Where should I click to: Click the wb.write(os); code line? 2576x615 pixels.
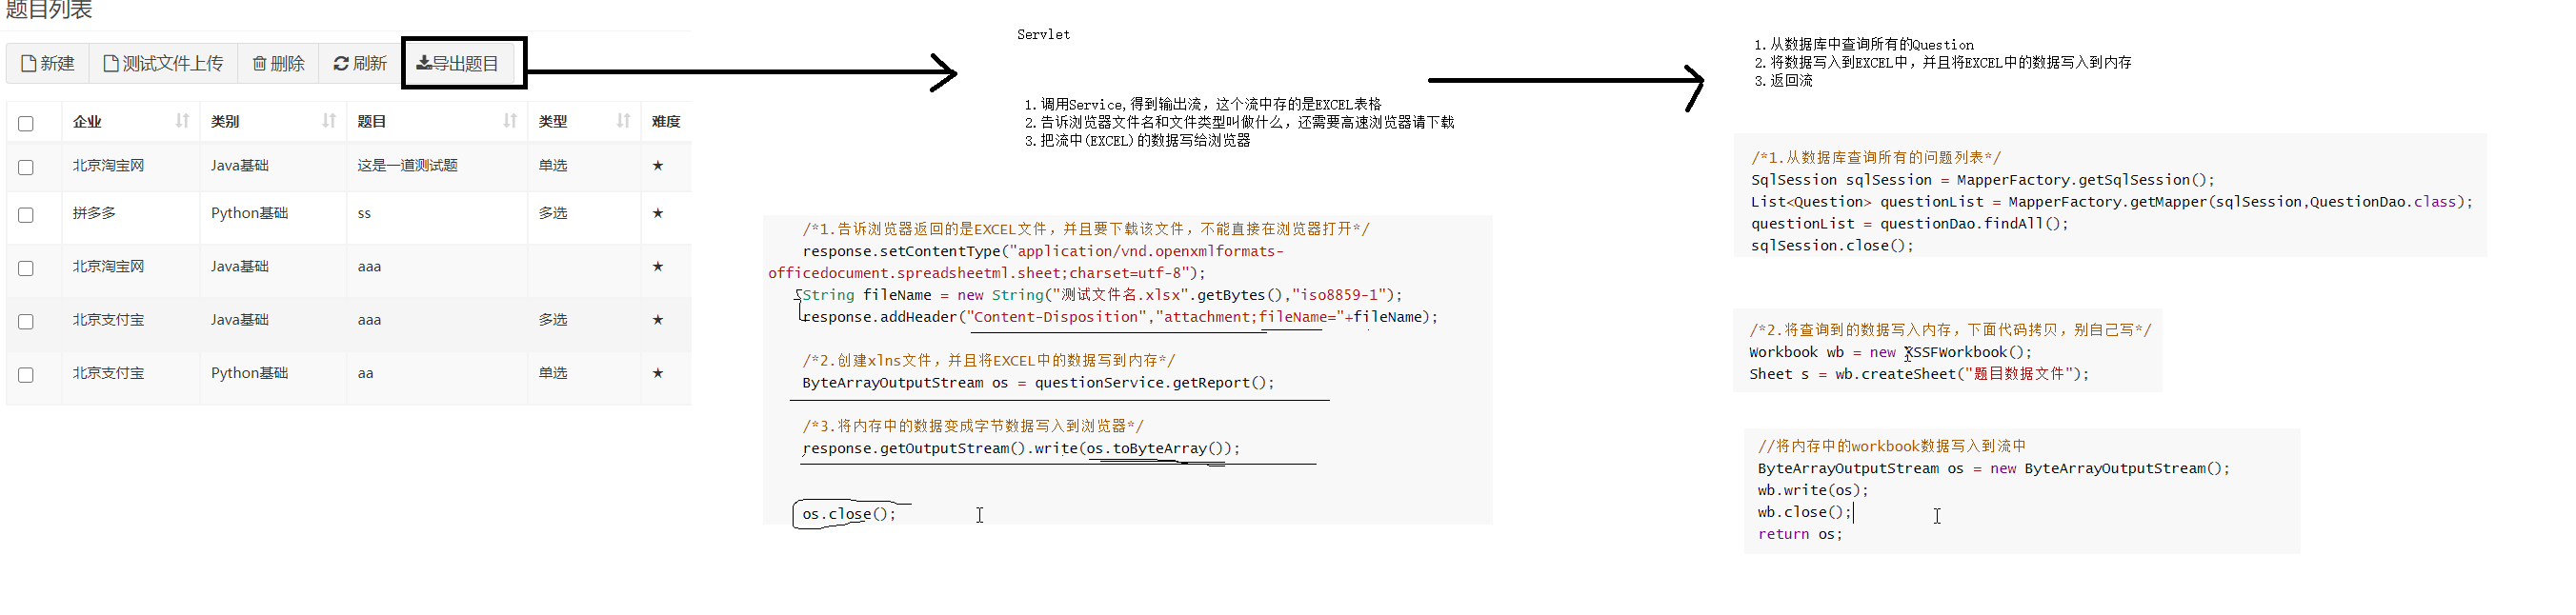coord(1812,490)
